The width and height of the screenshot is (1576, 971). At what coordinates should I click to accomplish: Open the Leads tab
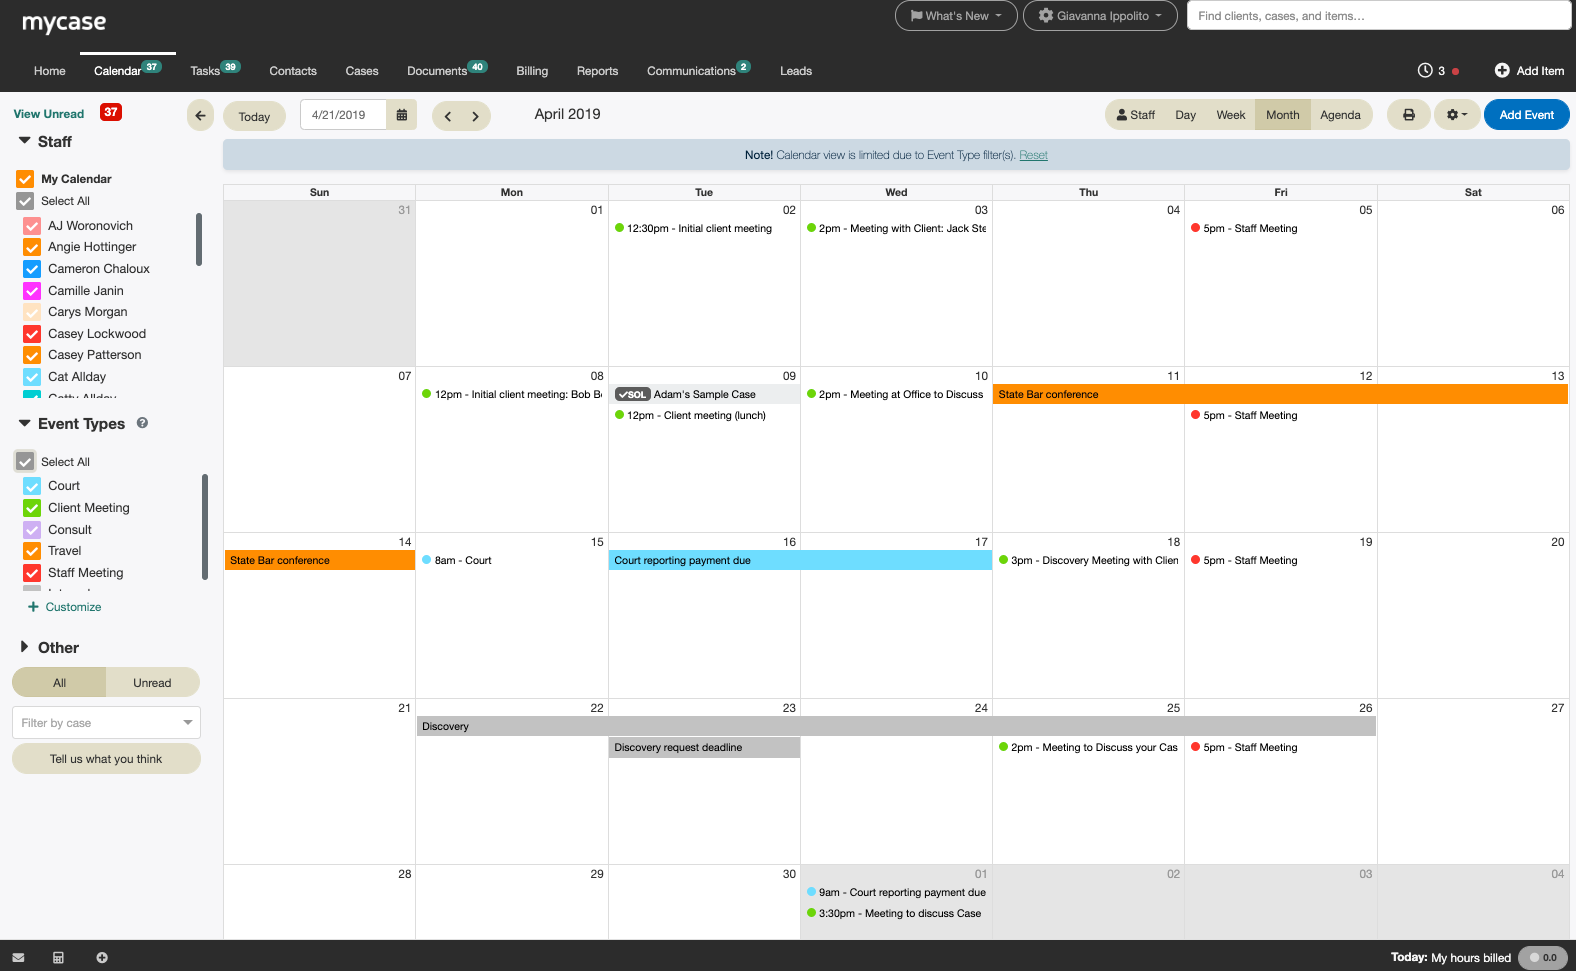(x=796, y=71)
